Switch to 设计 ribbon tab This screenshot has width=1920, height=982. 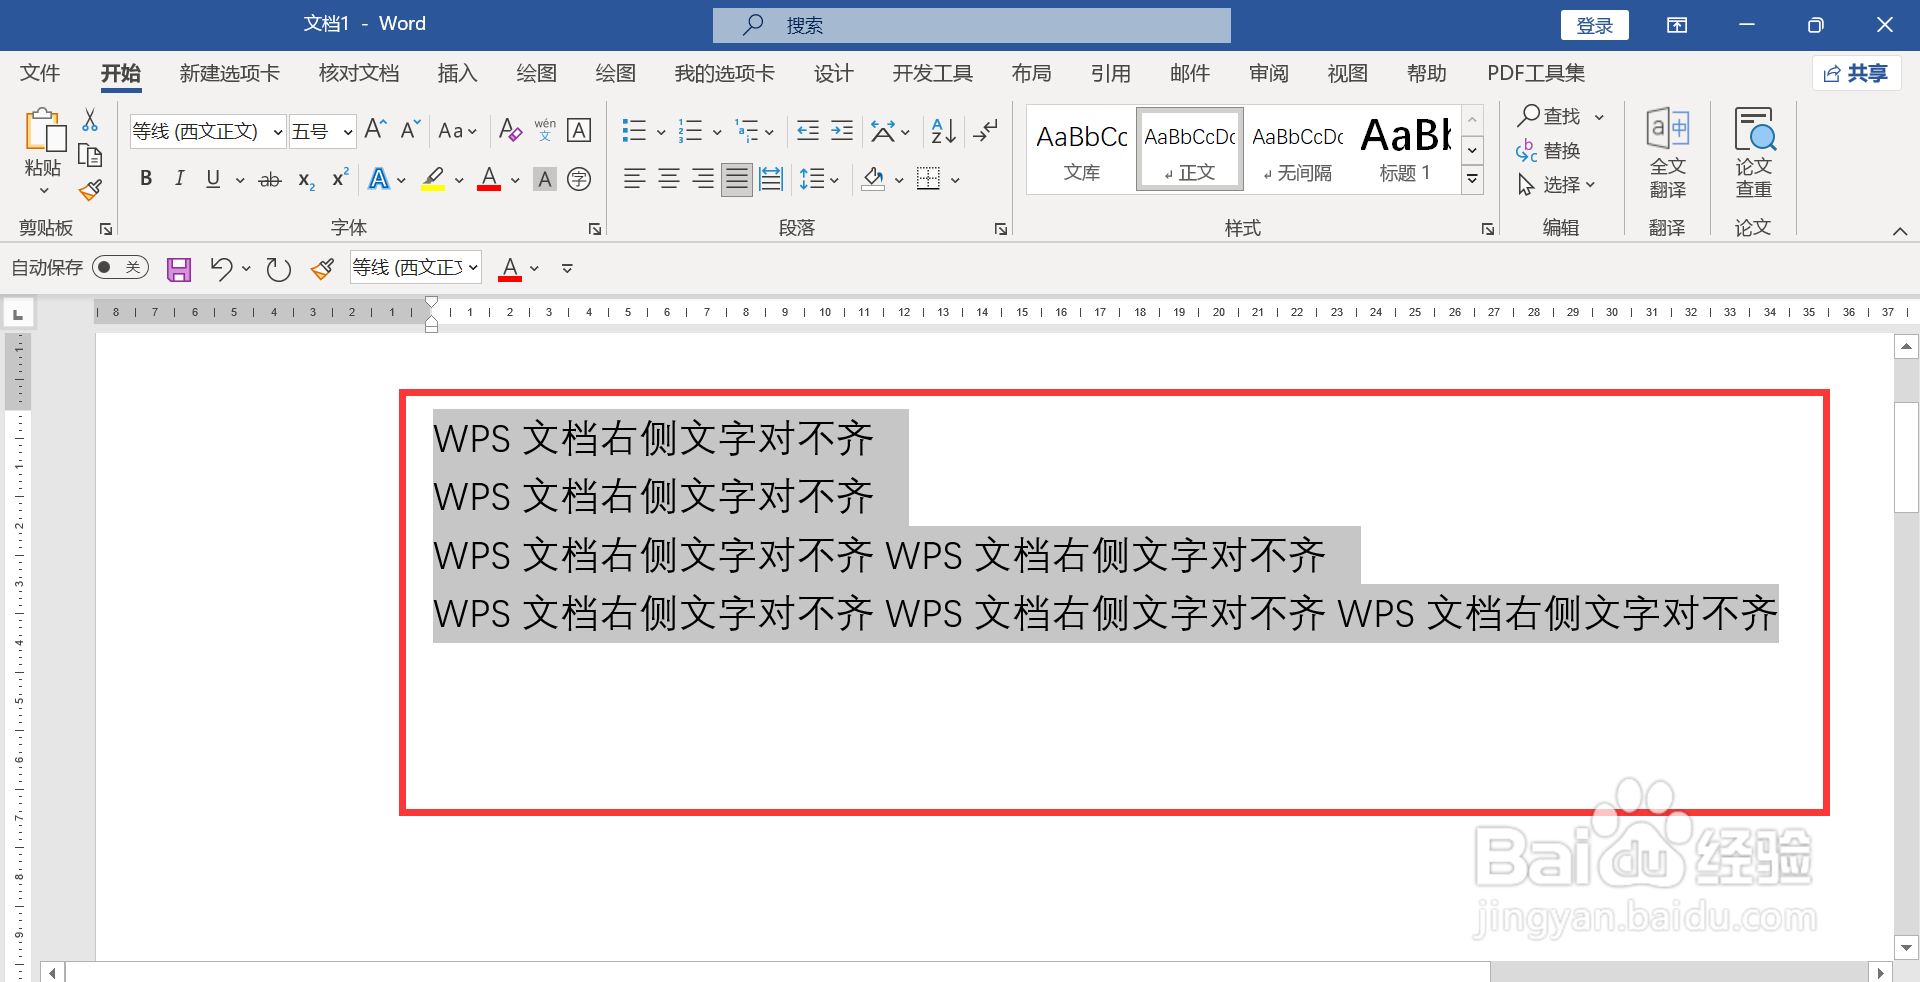coord(833,73)
